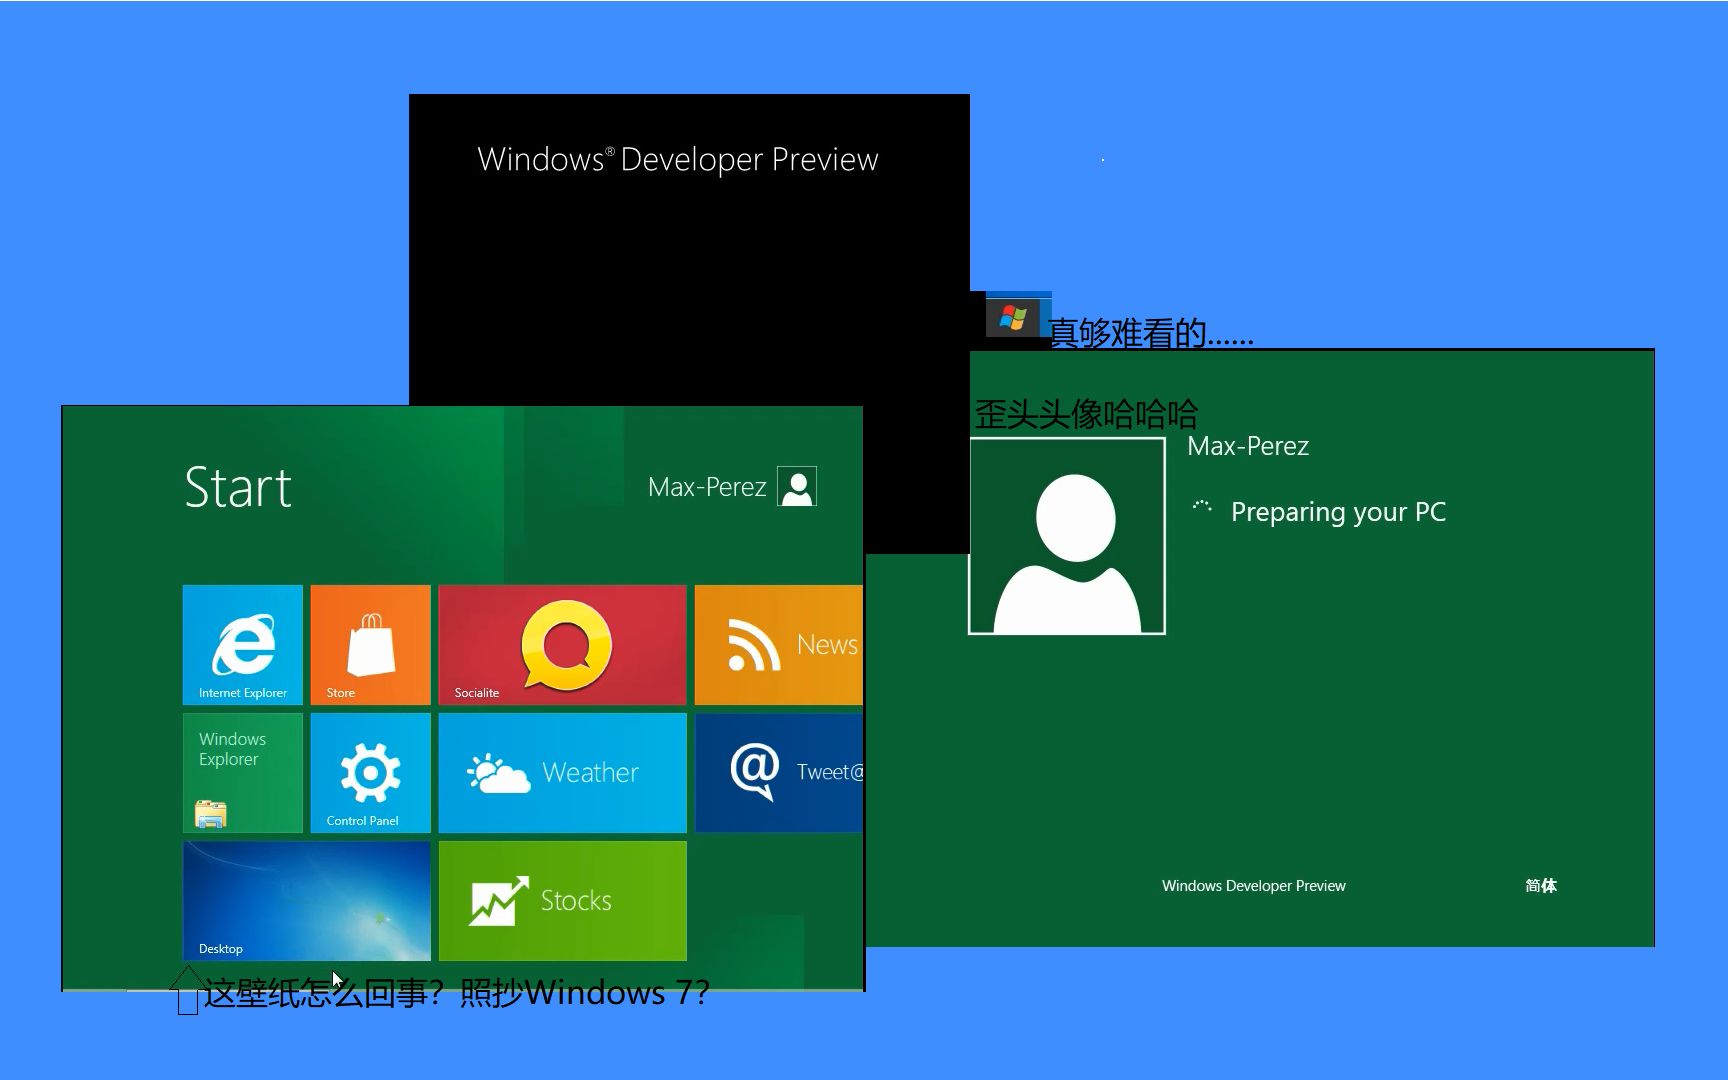Click the Max-Perez name on the Preparing screen
Image resolution: width=1728 pixels, height=1080 pixels.
[1248, 446]
